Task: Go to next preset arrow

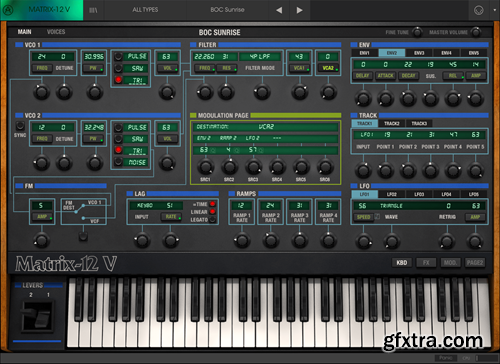Action: tap(299, 10)
